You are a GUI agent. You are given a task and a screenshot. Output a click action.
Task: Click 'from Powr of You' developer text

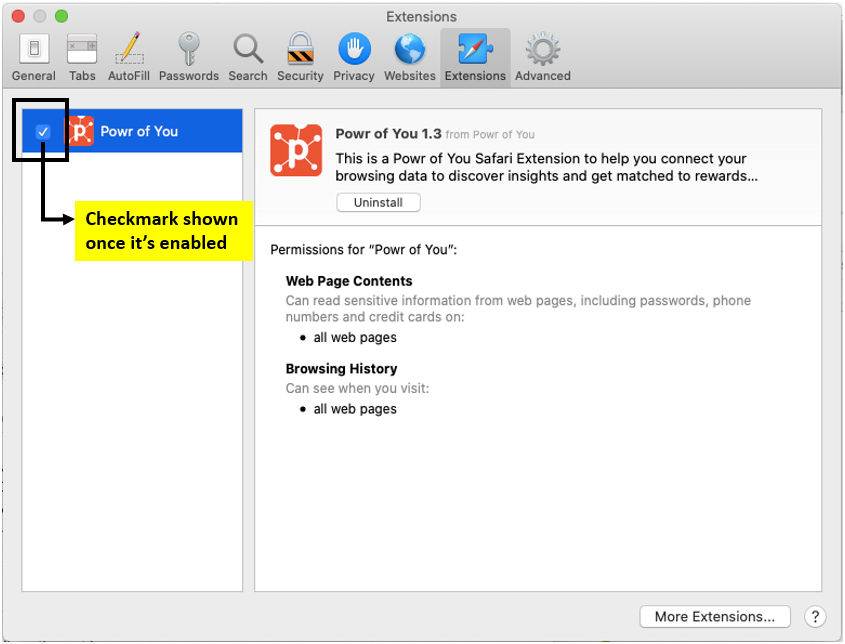pos(490,135)
